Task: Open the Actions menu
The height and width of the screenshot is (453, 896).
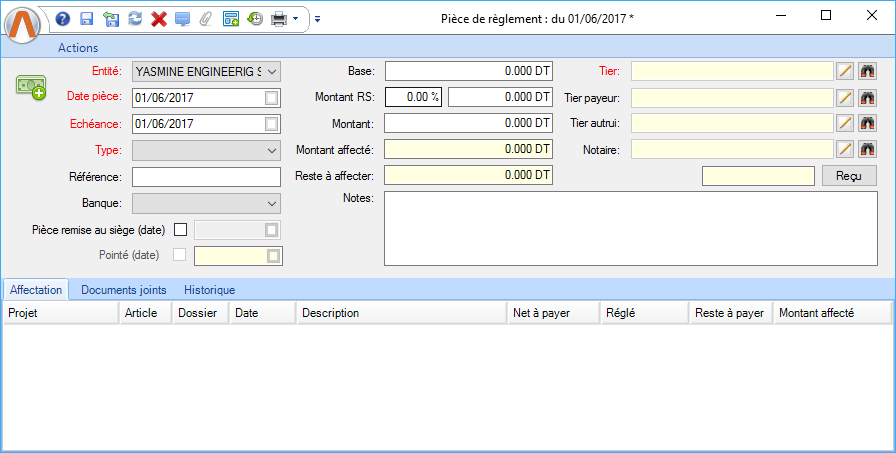Action: coord(78,48)
